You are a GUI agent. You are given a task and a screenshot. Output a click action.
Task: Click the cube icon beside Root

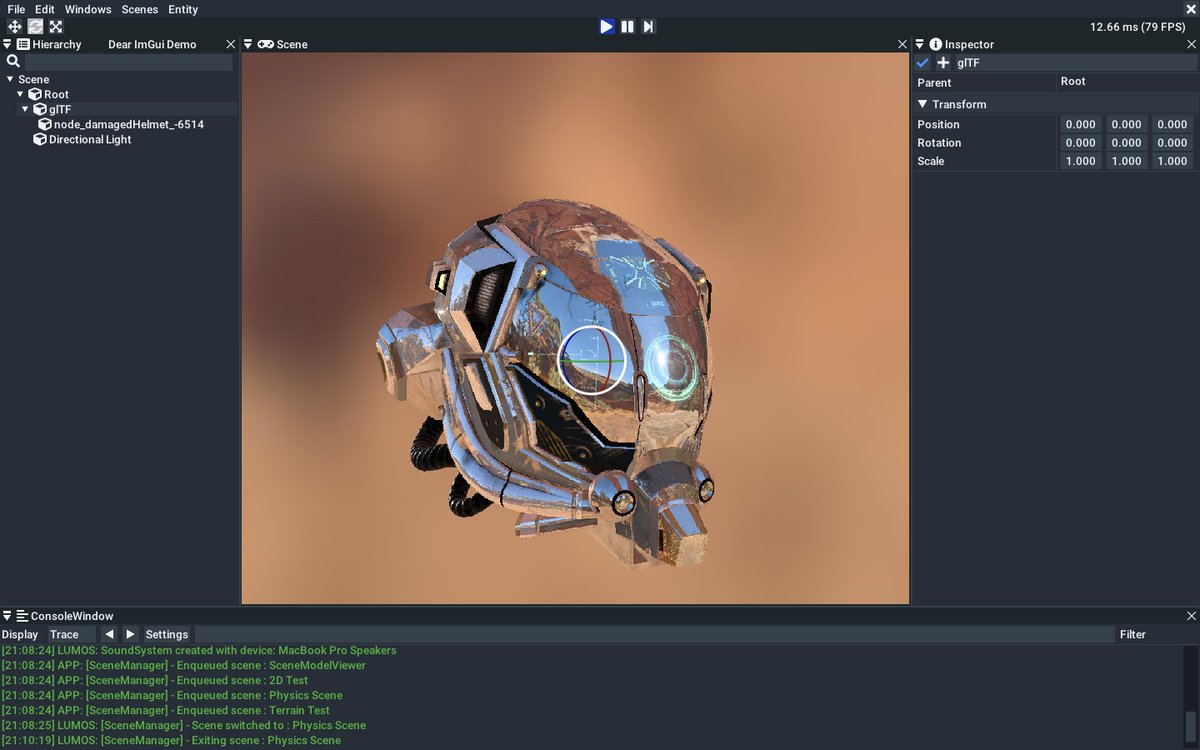point(35,94)
